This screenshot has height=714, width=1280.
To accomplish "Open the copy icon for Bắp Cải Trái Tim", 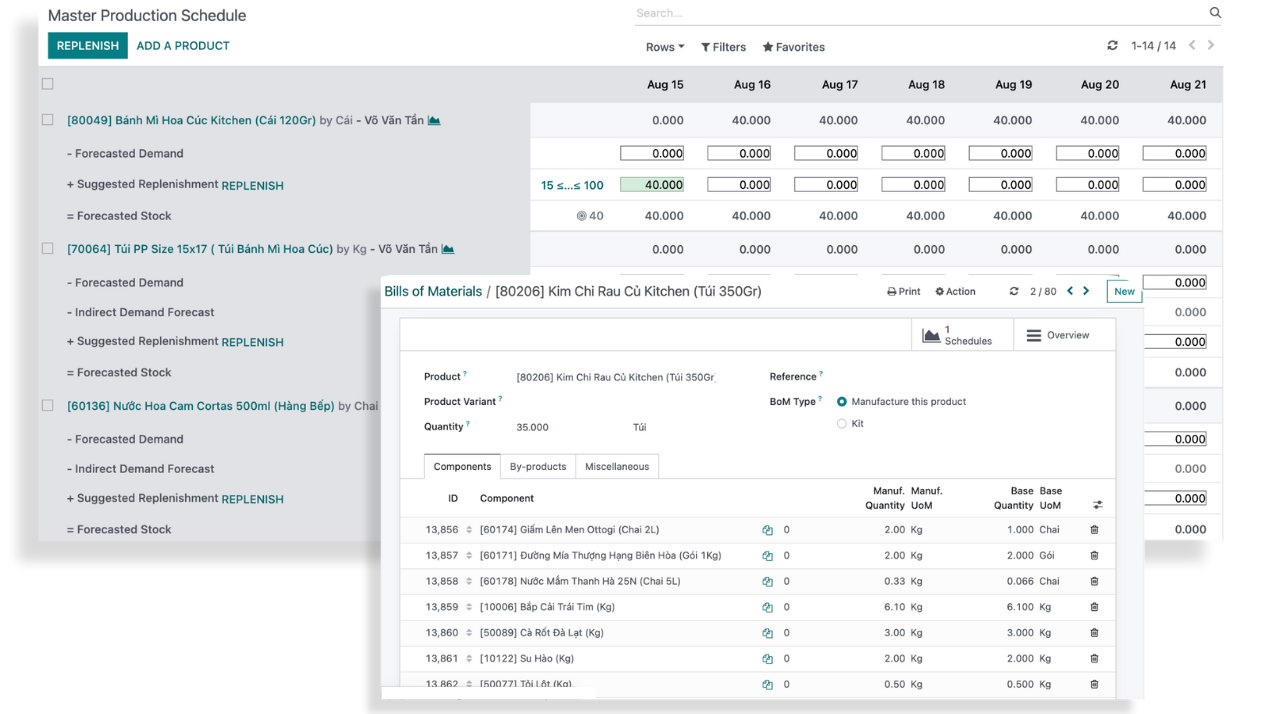I will (767, 607).
